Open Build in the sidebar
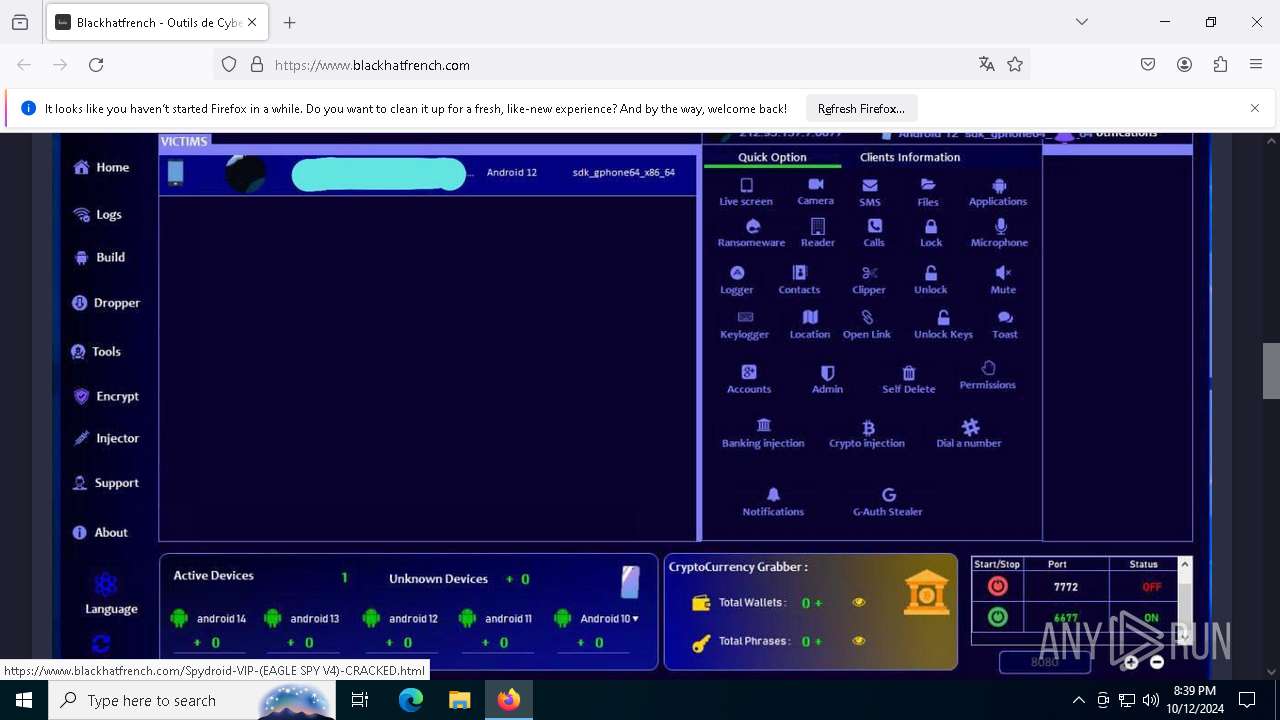Screen dimensions: 1280x720 (99, 257)
